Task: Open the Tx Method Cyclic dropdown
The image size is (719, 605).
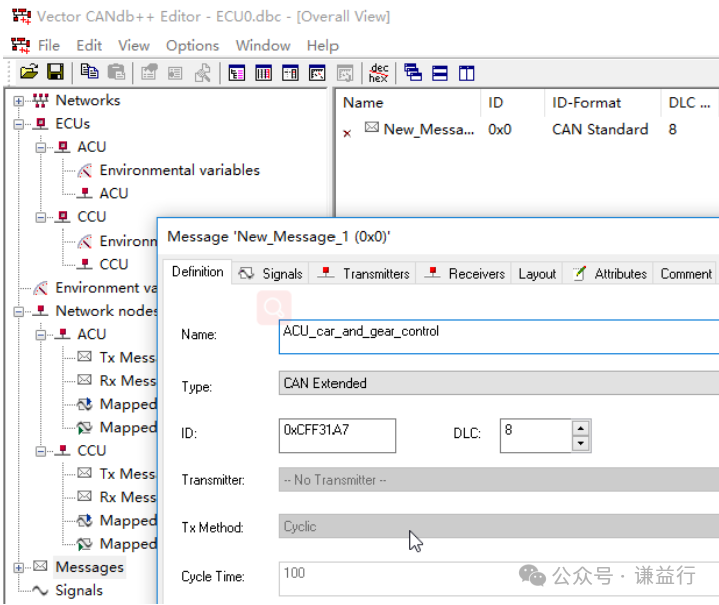Action: (x=499, y=526)
